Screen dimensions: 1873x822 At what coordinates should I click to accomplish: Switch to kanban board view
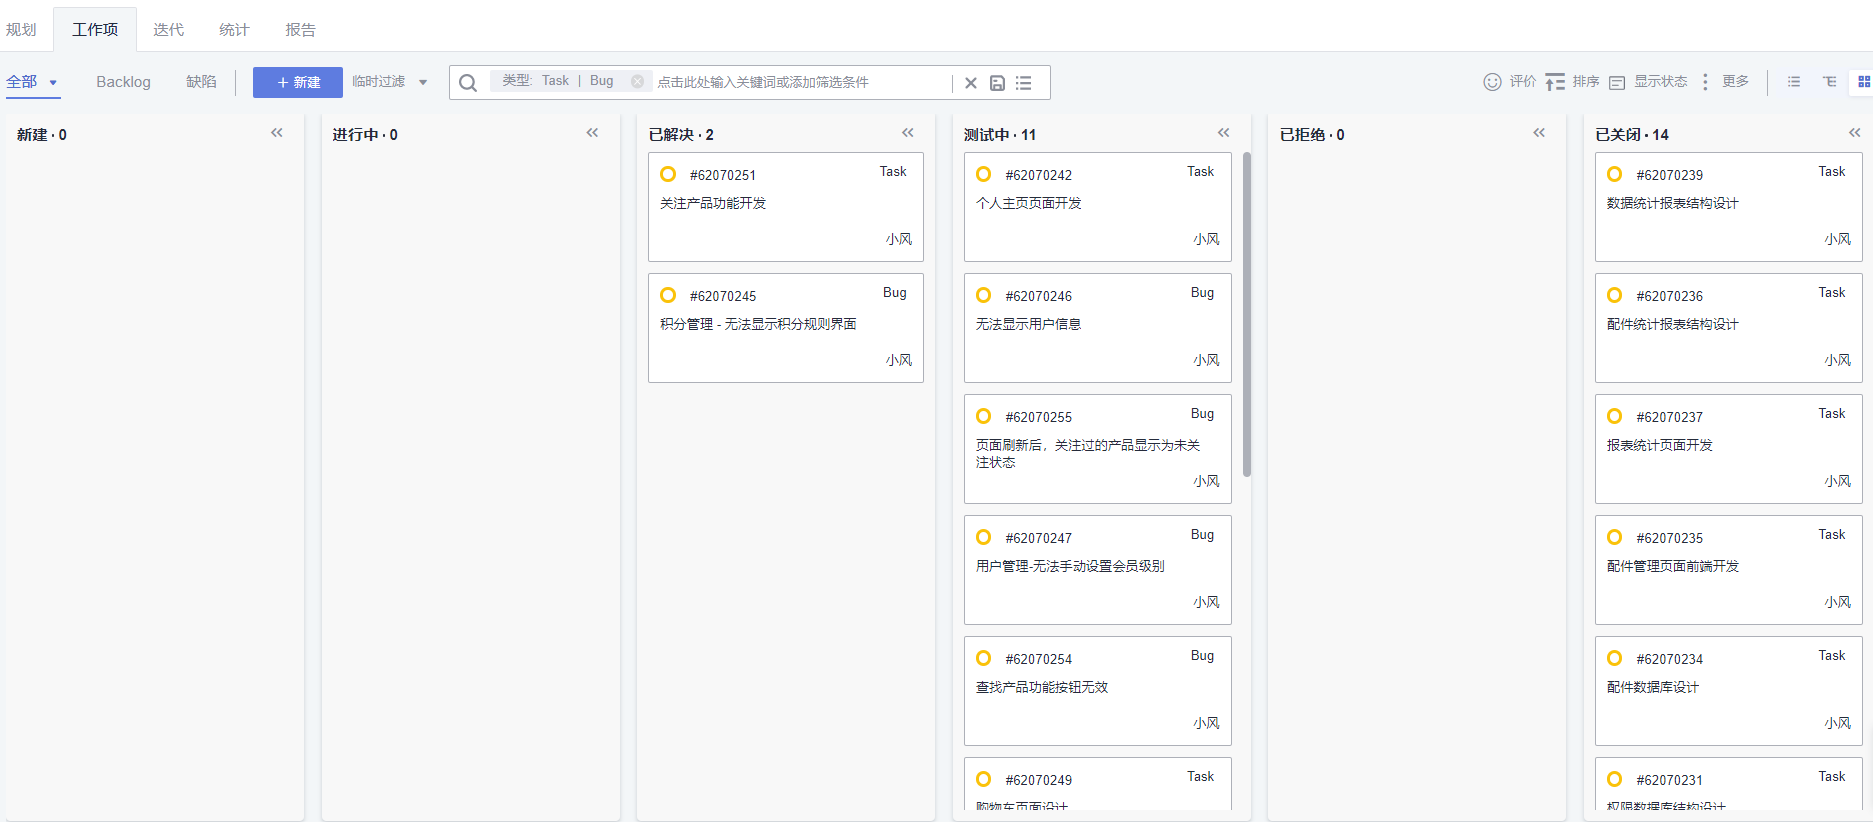[x=1864, y=82]
